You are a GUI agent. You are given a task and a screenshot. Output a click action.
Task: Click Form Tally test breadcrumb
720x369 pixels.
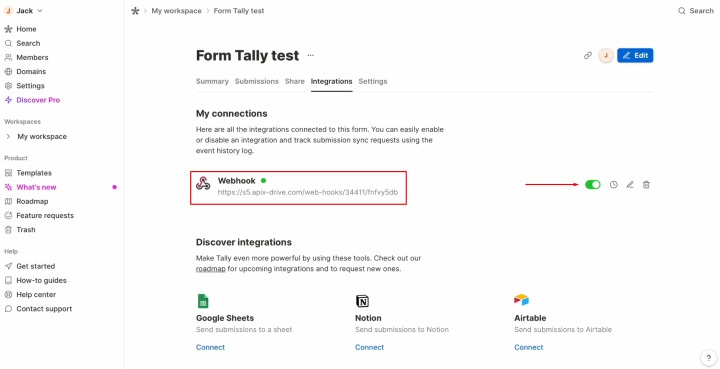pos(239,11)
